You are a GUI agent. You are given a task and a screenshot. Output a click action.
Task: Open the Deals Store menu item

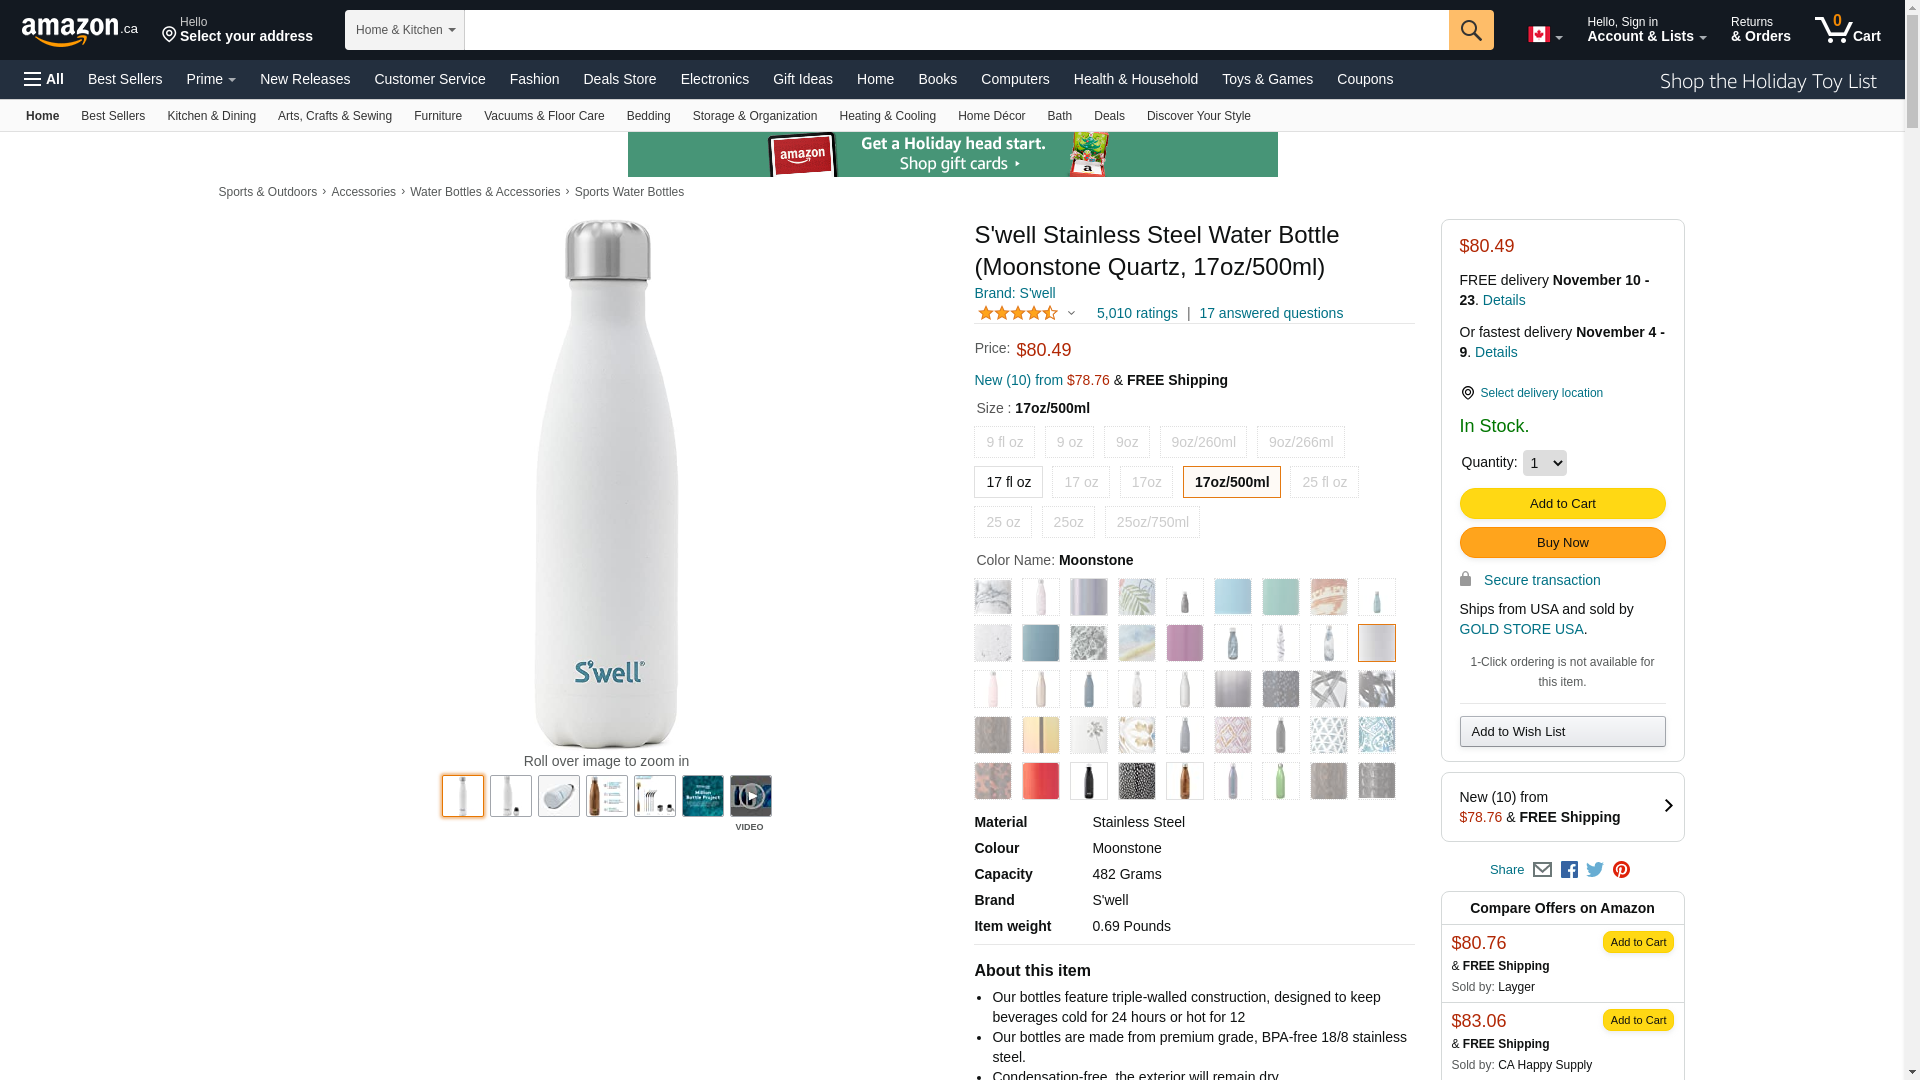(620, 79)
